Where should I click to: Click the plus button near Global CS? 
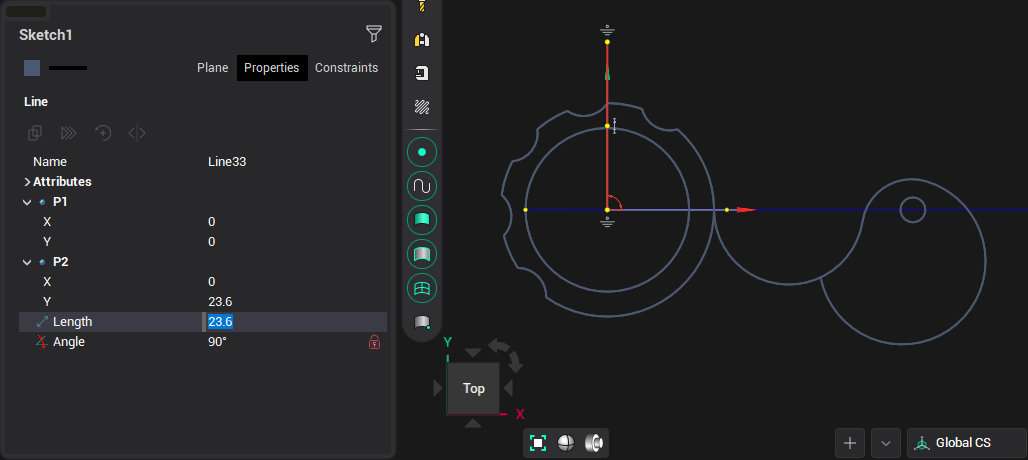tap(850, 443)
